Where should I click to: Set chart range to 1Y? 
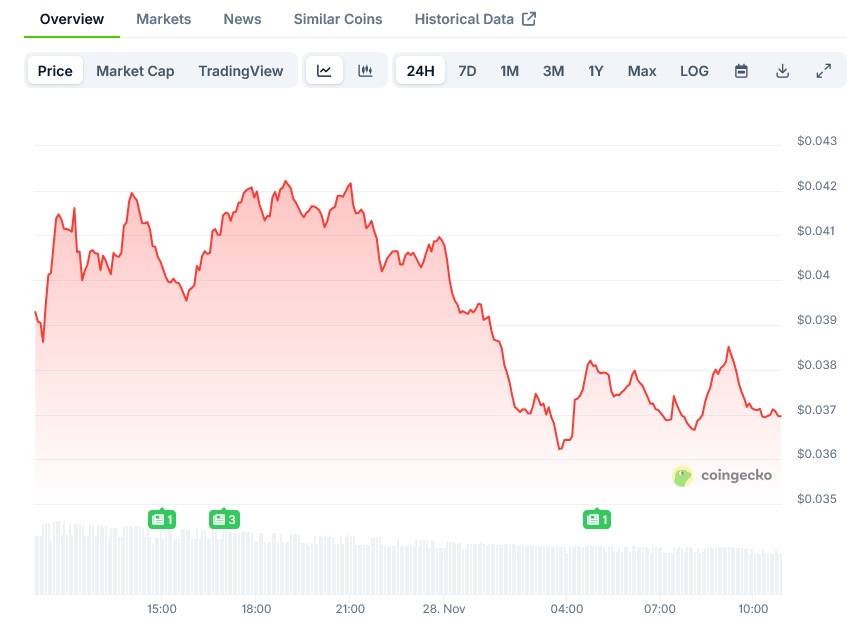click(x=596, y=71)
